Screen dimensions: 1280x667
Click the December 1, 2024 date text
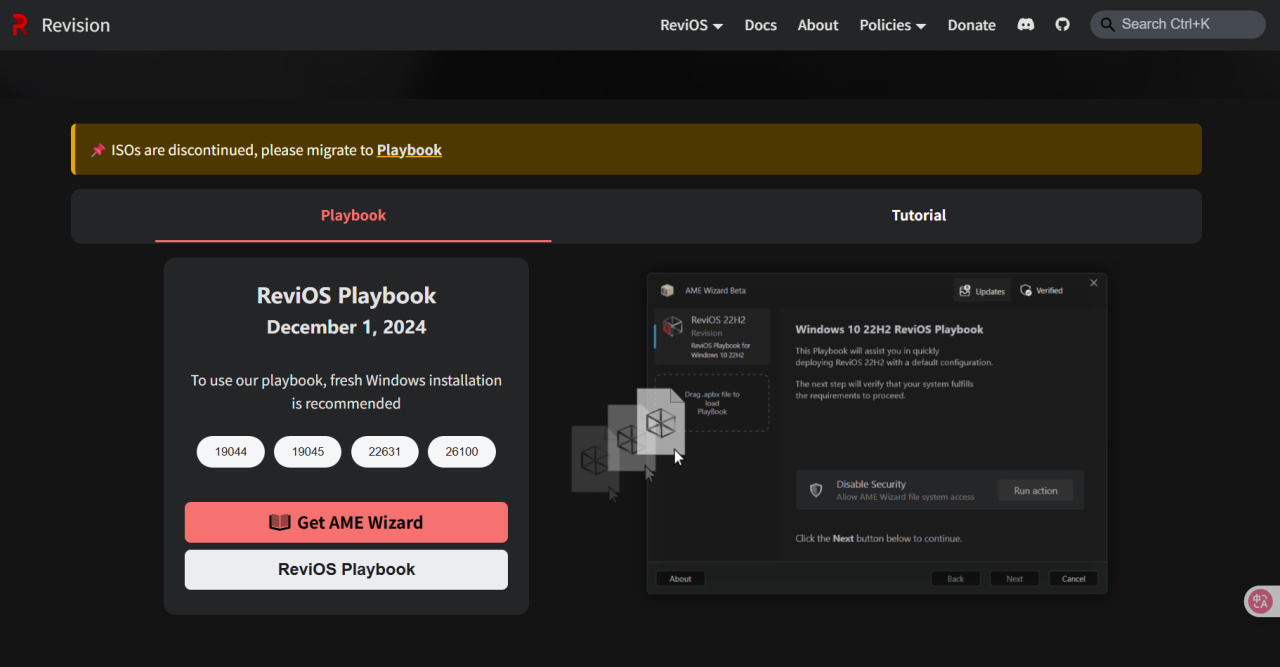coord(346,327)
